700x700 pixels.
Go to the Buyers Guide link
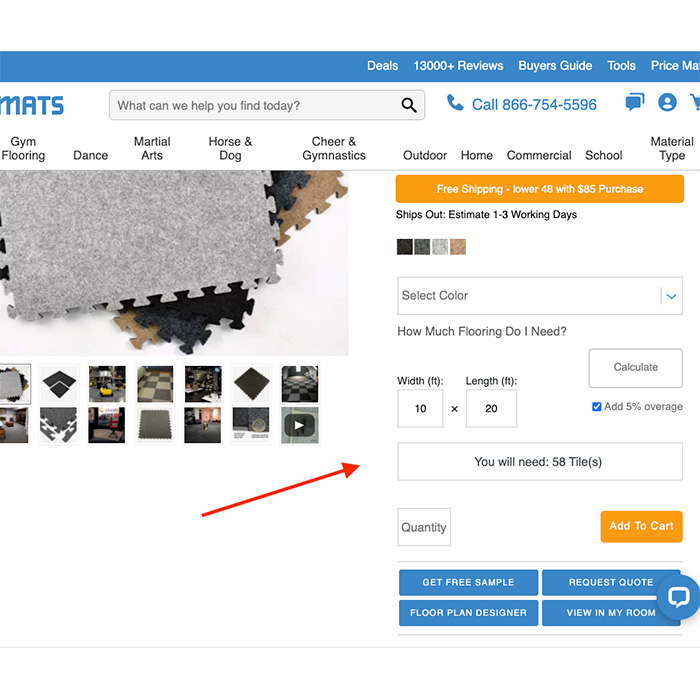(x=555, y=66)
